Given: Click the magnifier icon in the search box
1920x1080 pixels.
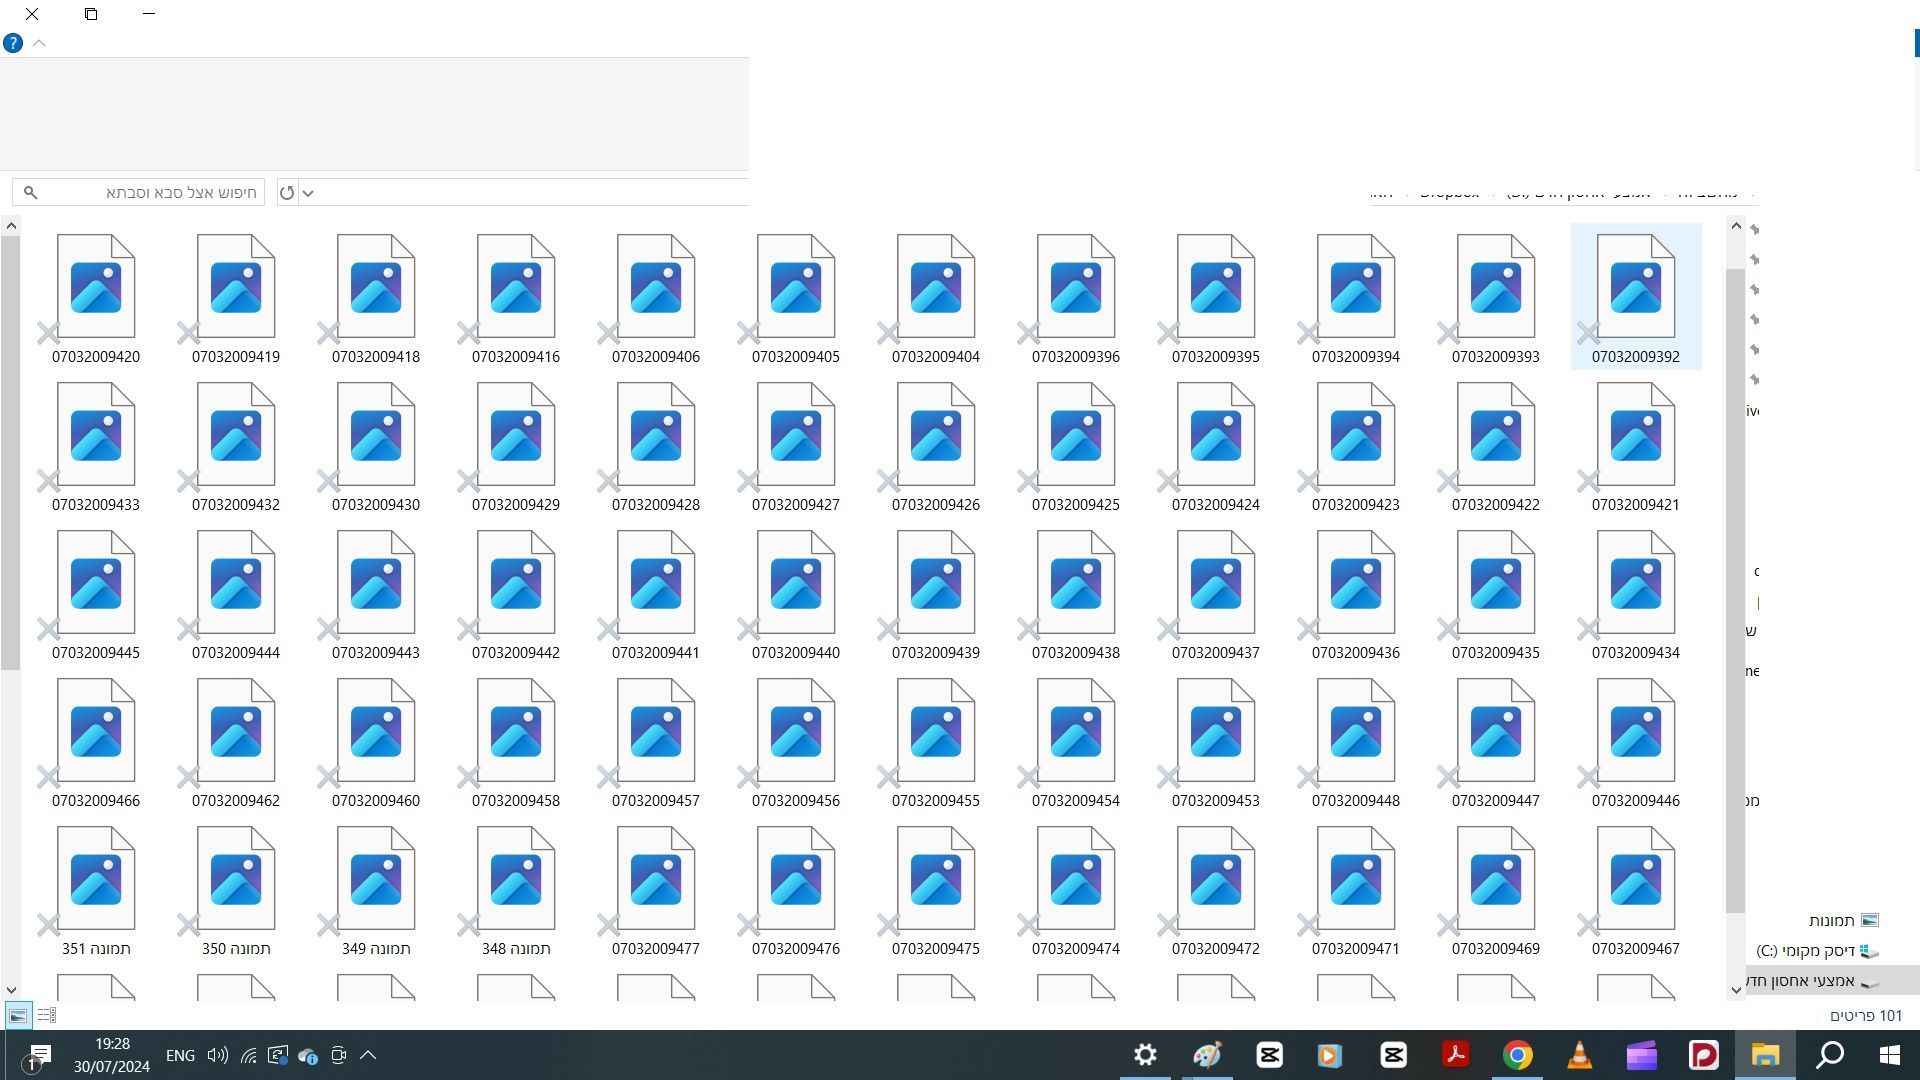Looking at the screenshot, I should click(30, 192).
